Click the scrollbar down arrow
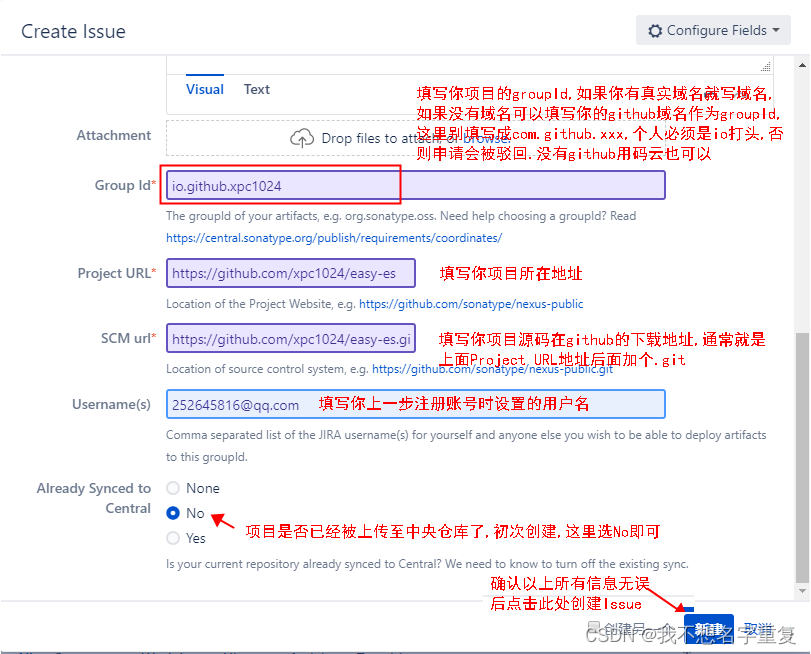Viewport: 811px width, 654px height. 802,590
